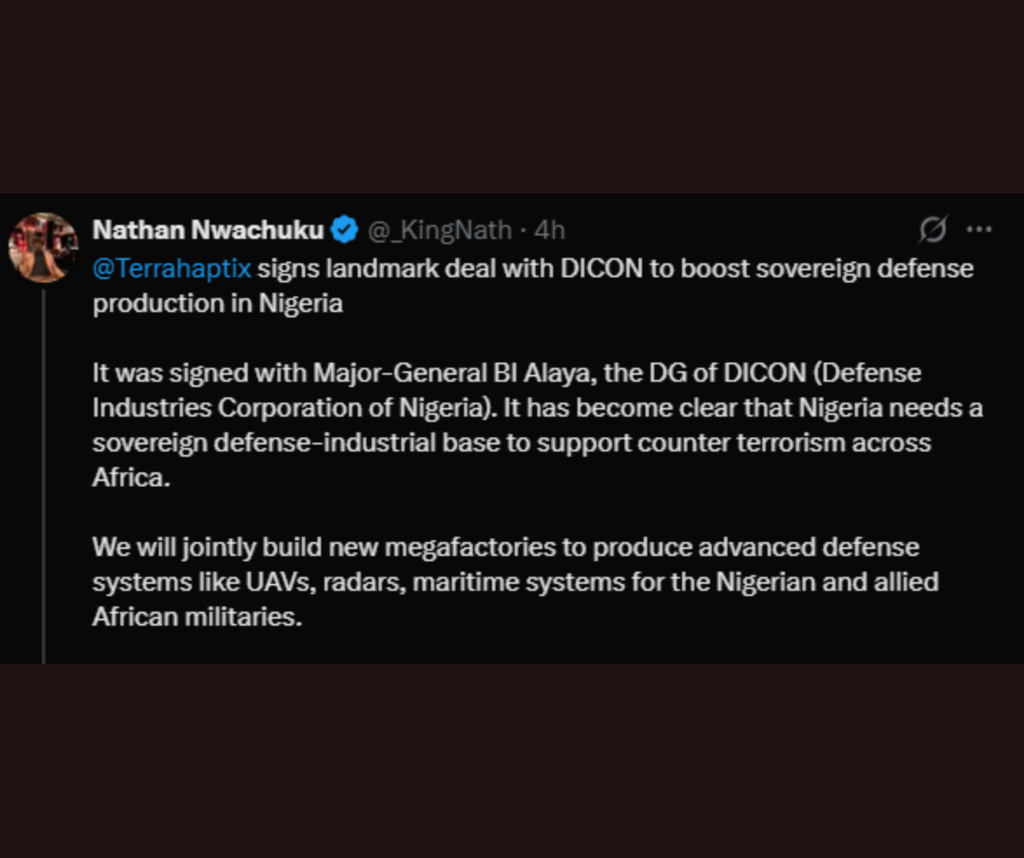Open the three-dot More options menu

[x=979, y=230]
